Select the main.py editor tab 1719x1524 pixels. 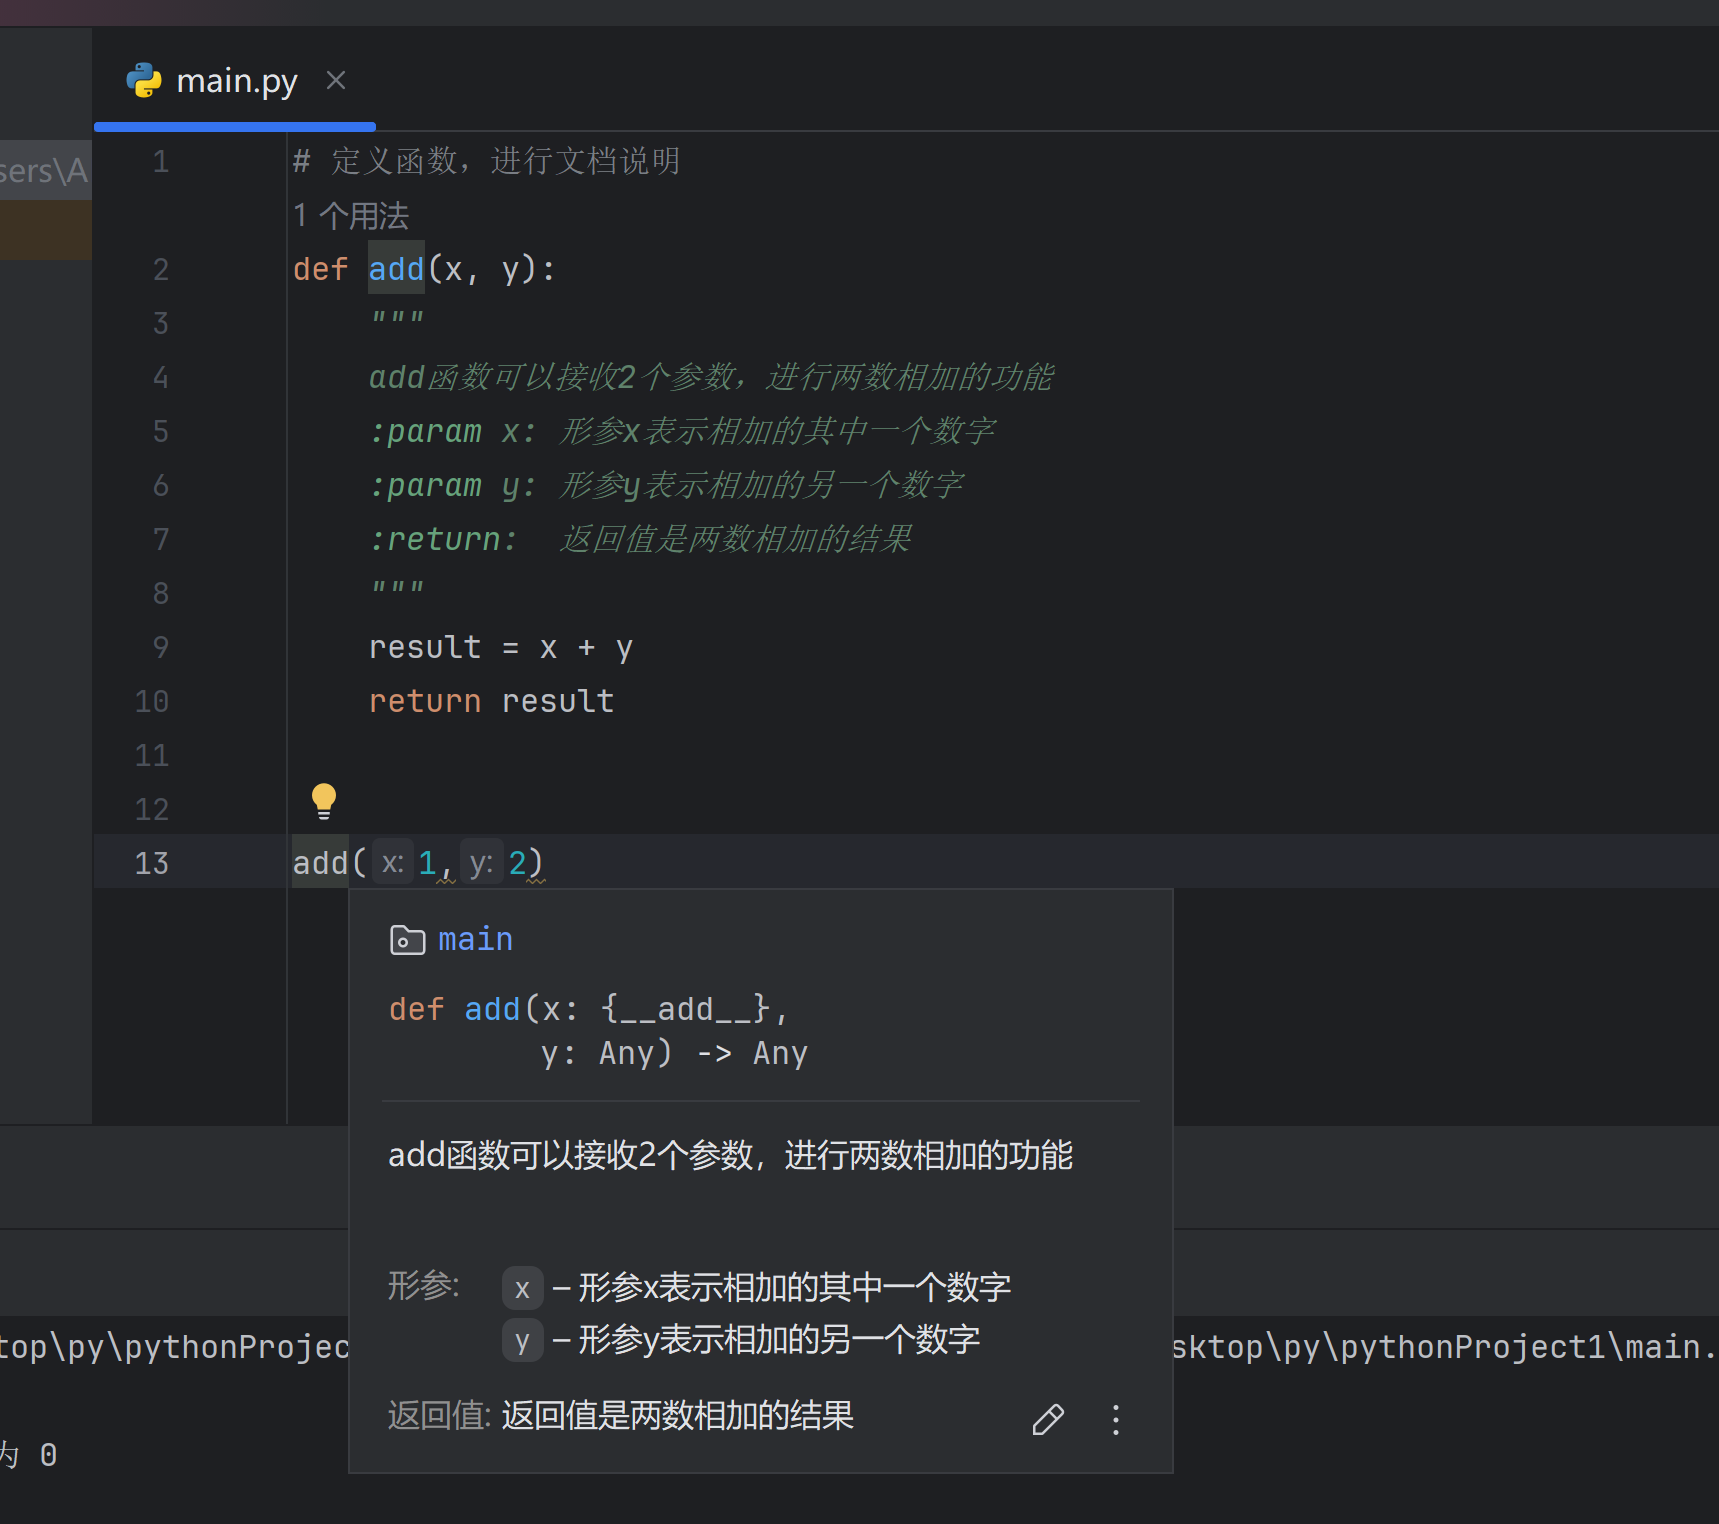[x=235, y=80]
